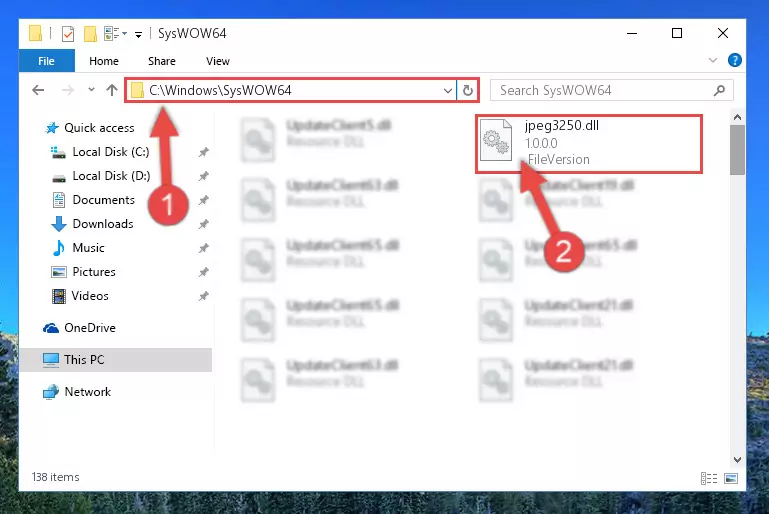This screenshot has width=769, height=514.
Task: Open Pictures in the navigation pane
Action: [94, 272]
